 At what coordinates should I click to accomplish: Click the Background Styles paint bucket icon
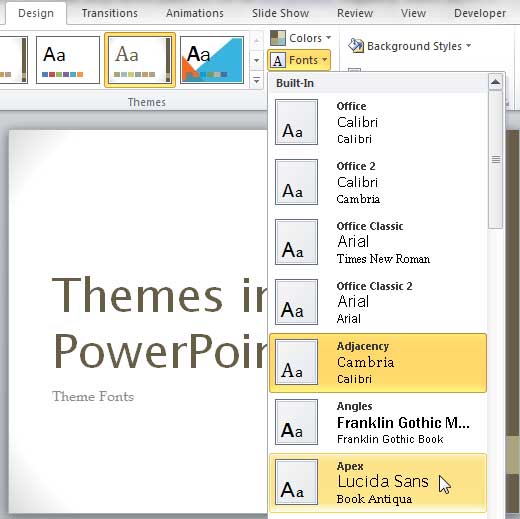tap(356, 46)
